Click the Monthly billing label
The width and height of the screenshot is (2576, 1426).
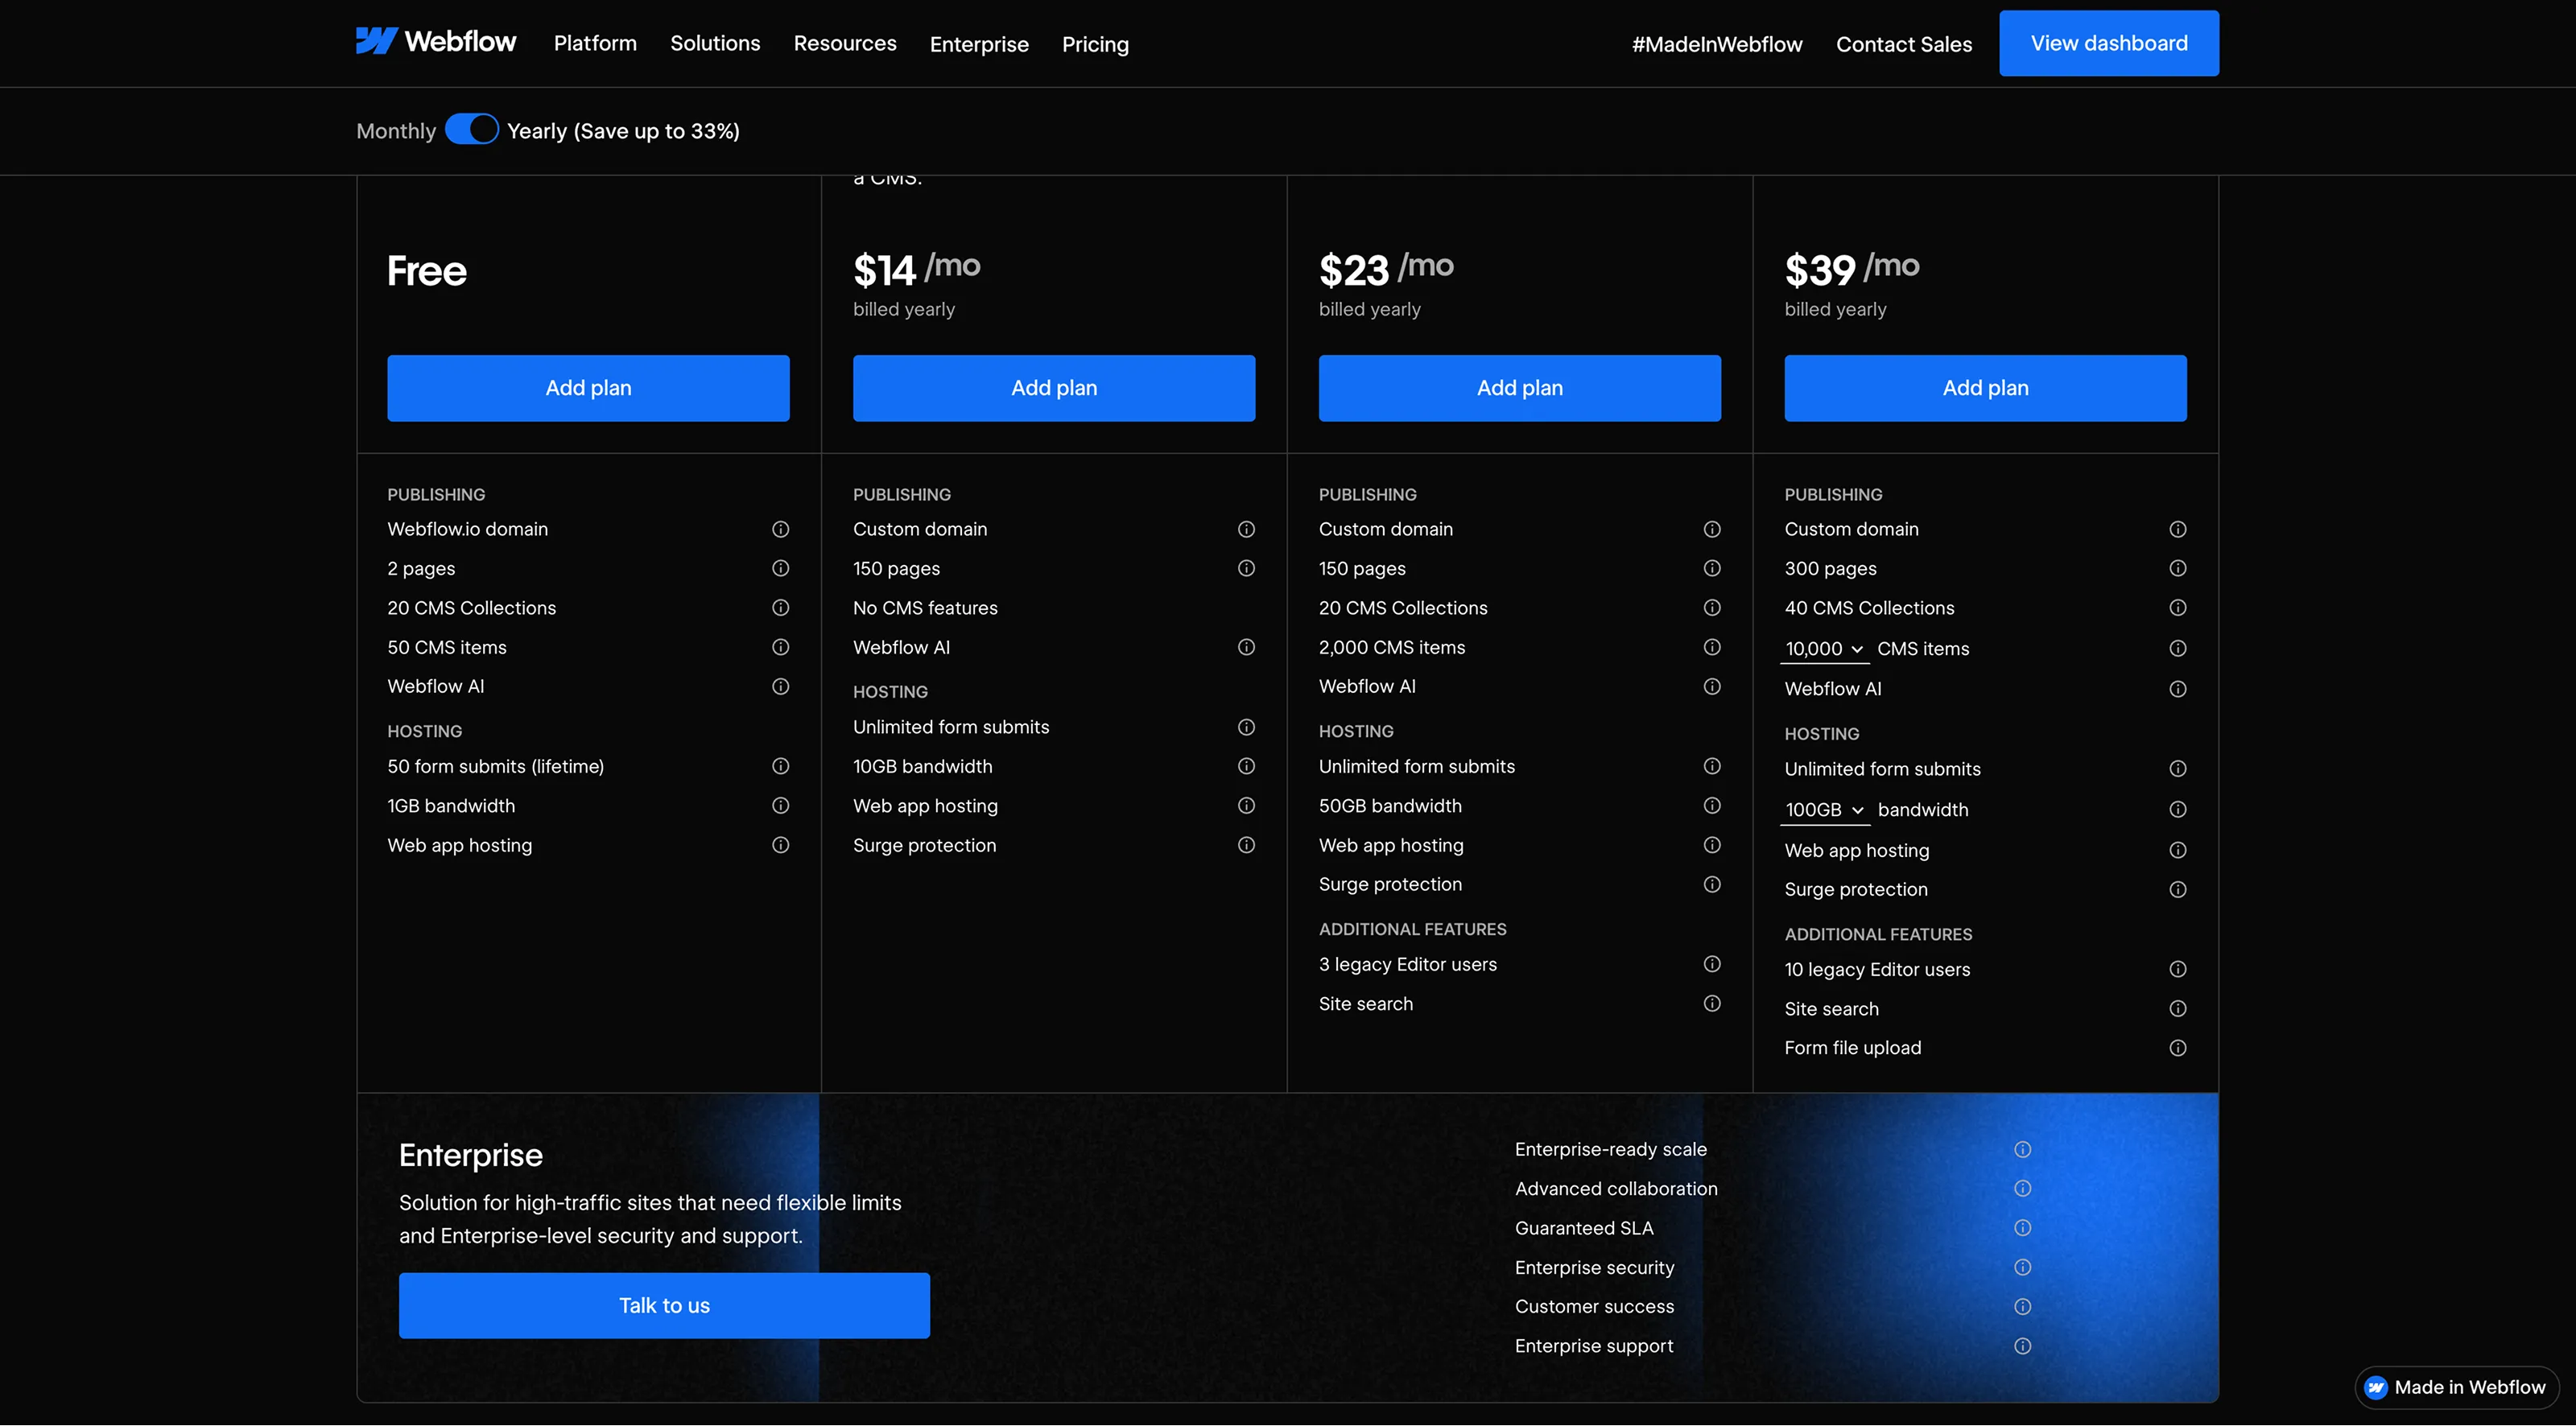[x=396, y=131]
